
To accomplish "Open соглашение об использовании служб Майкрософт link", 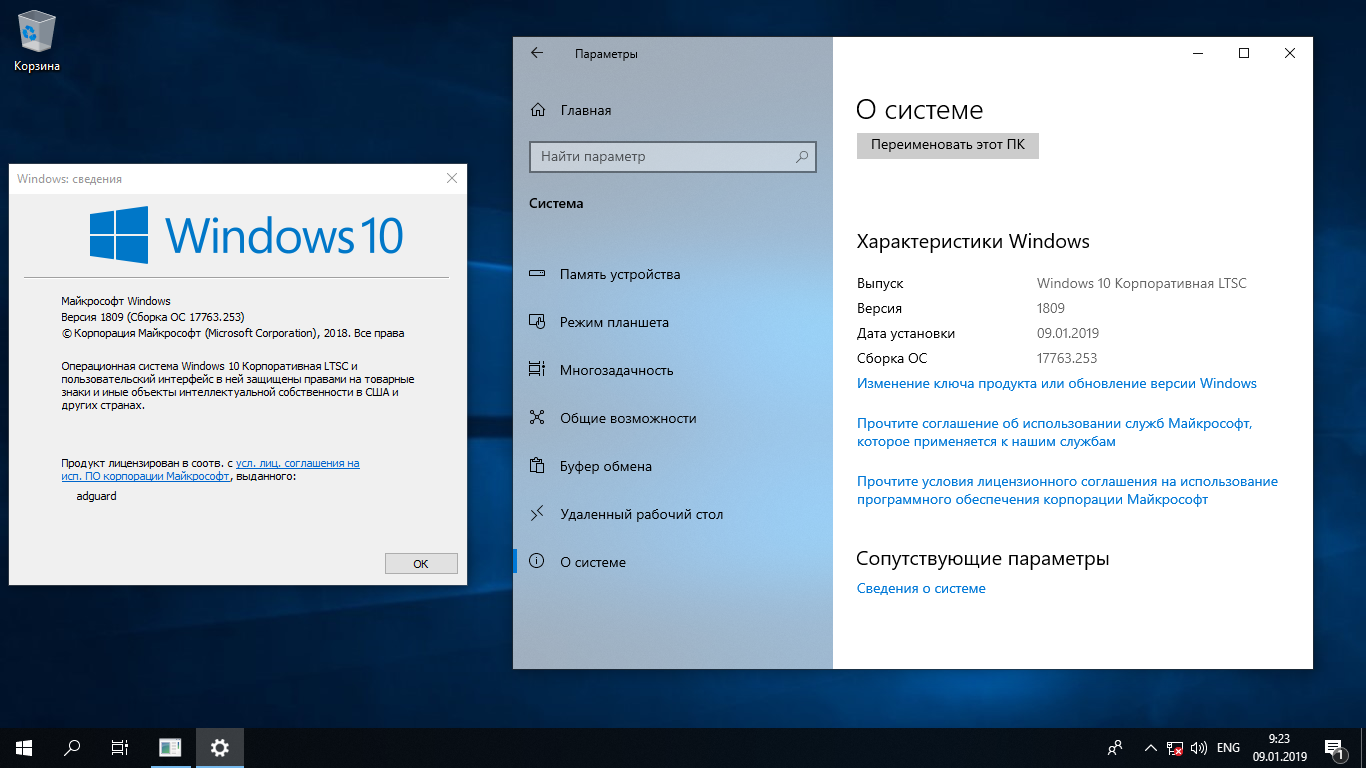I will click(x=1055, y=432).
